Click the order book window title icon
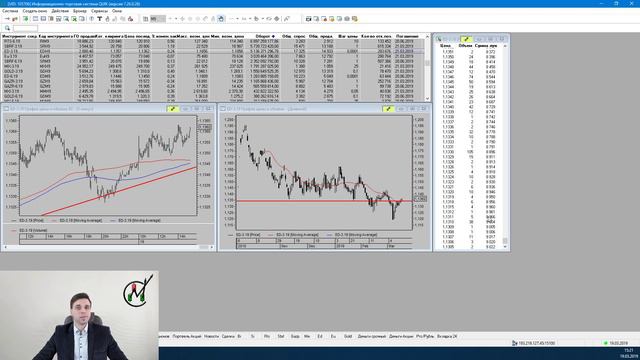 [x=439, y=39]
